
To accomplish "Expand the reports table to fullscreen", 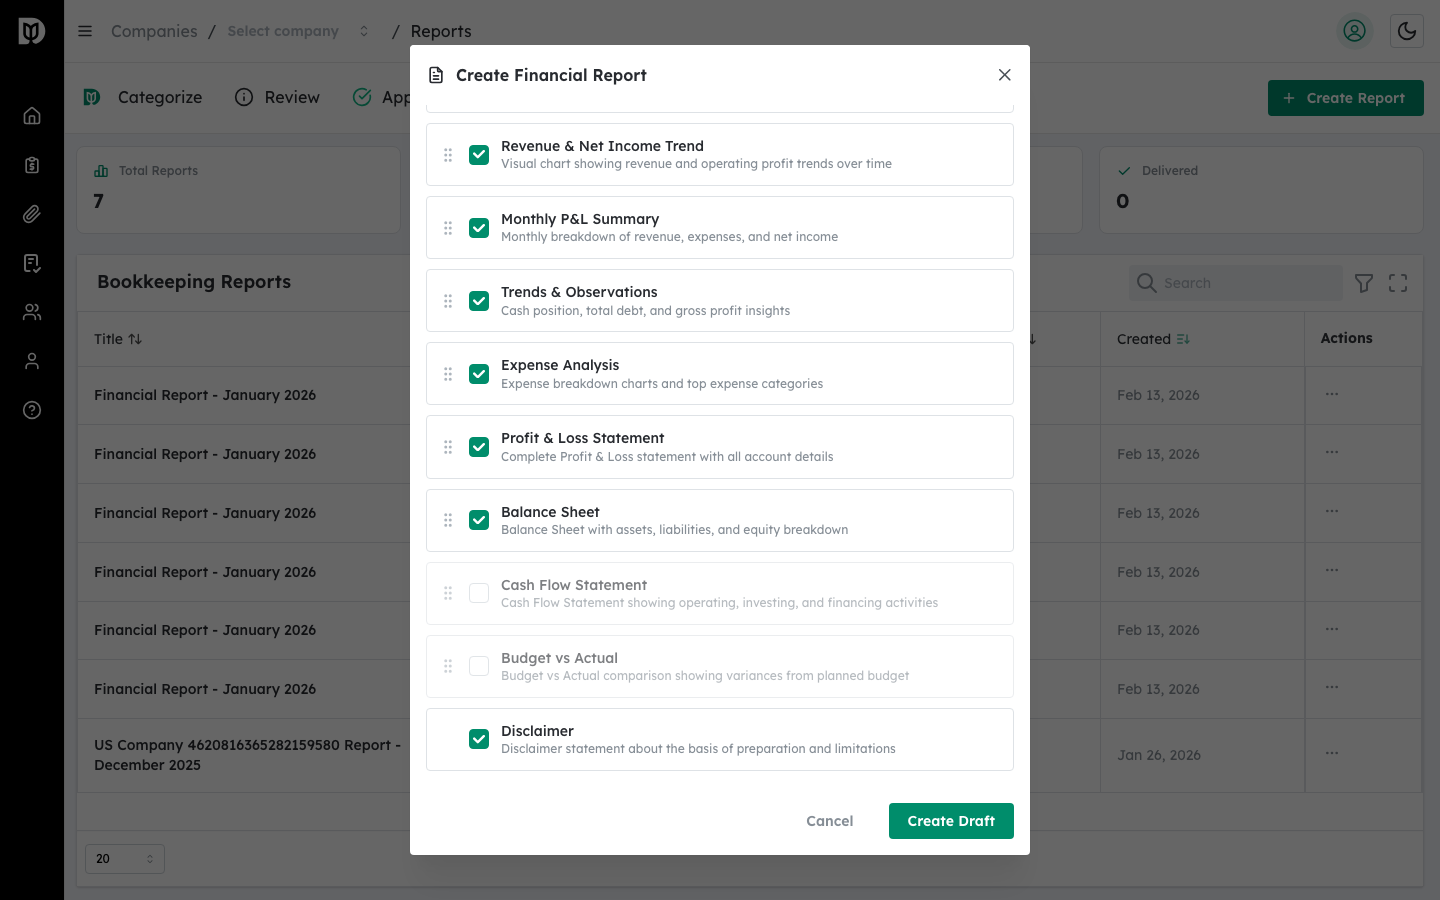I will pyautogui.click(x=1397, y=283).
